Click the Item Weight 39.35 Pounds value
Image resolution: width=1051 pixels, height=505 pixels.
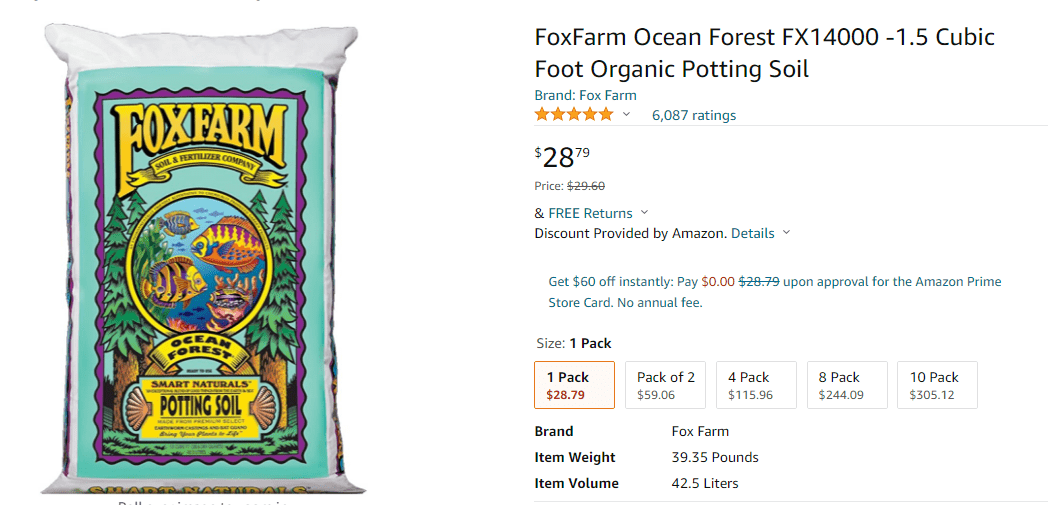tap(715, 457)
